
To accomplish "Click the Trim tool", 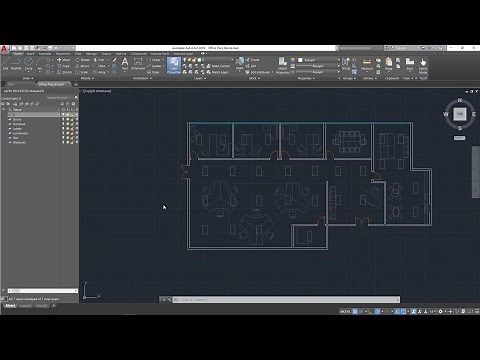I will [x=99, y=60].
